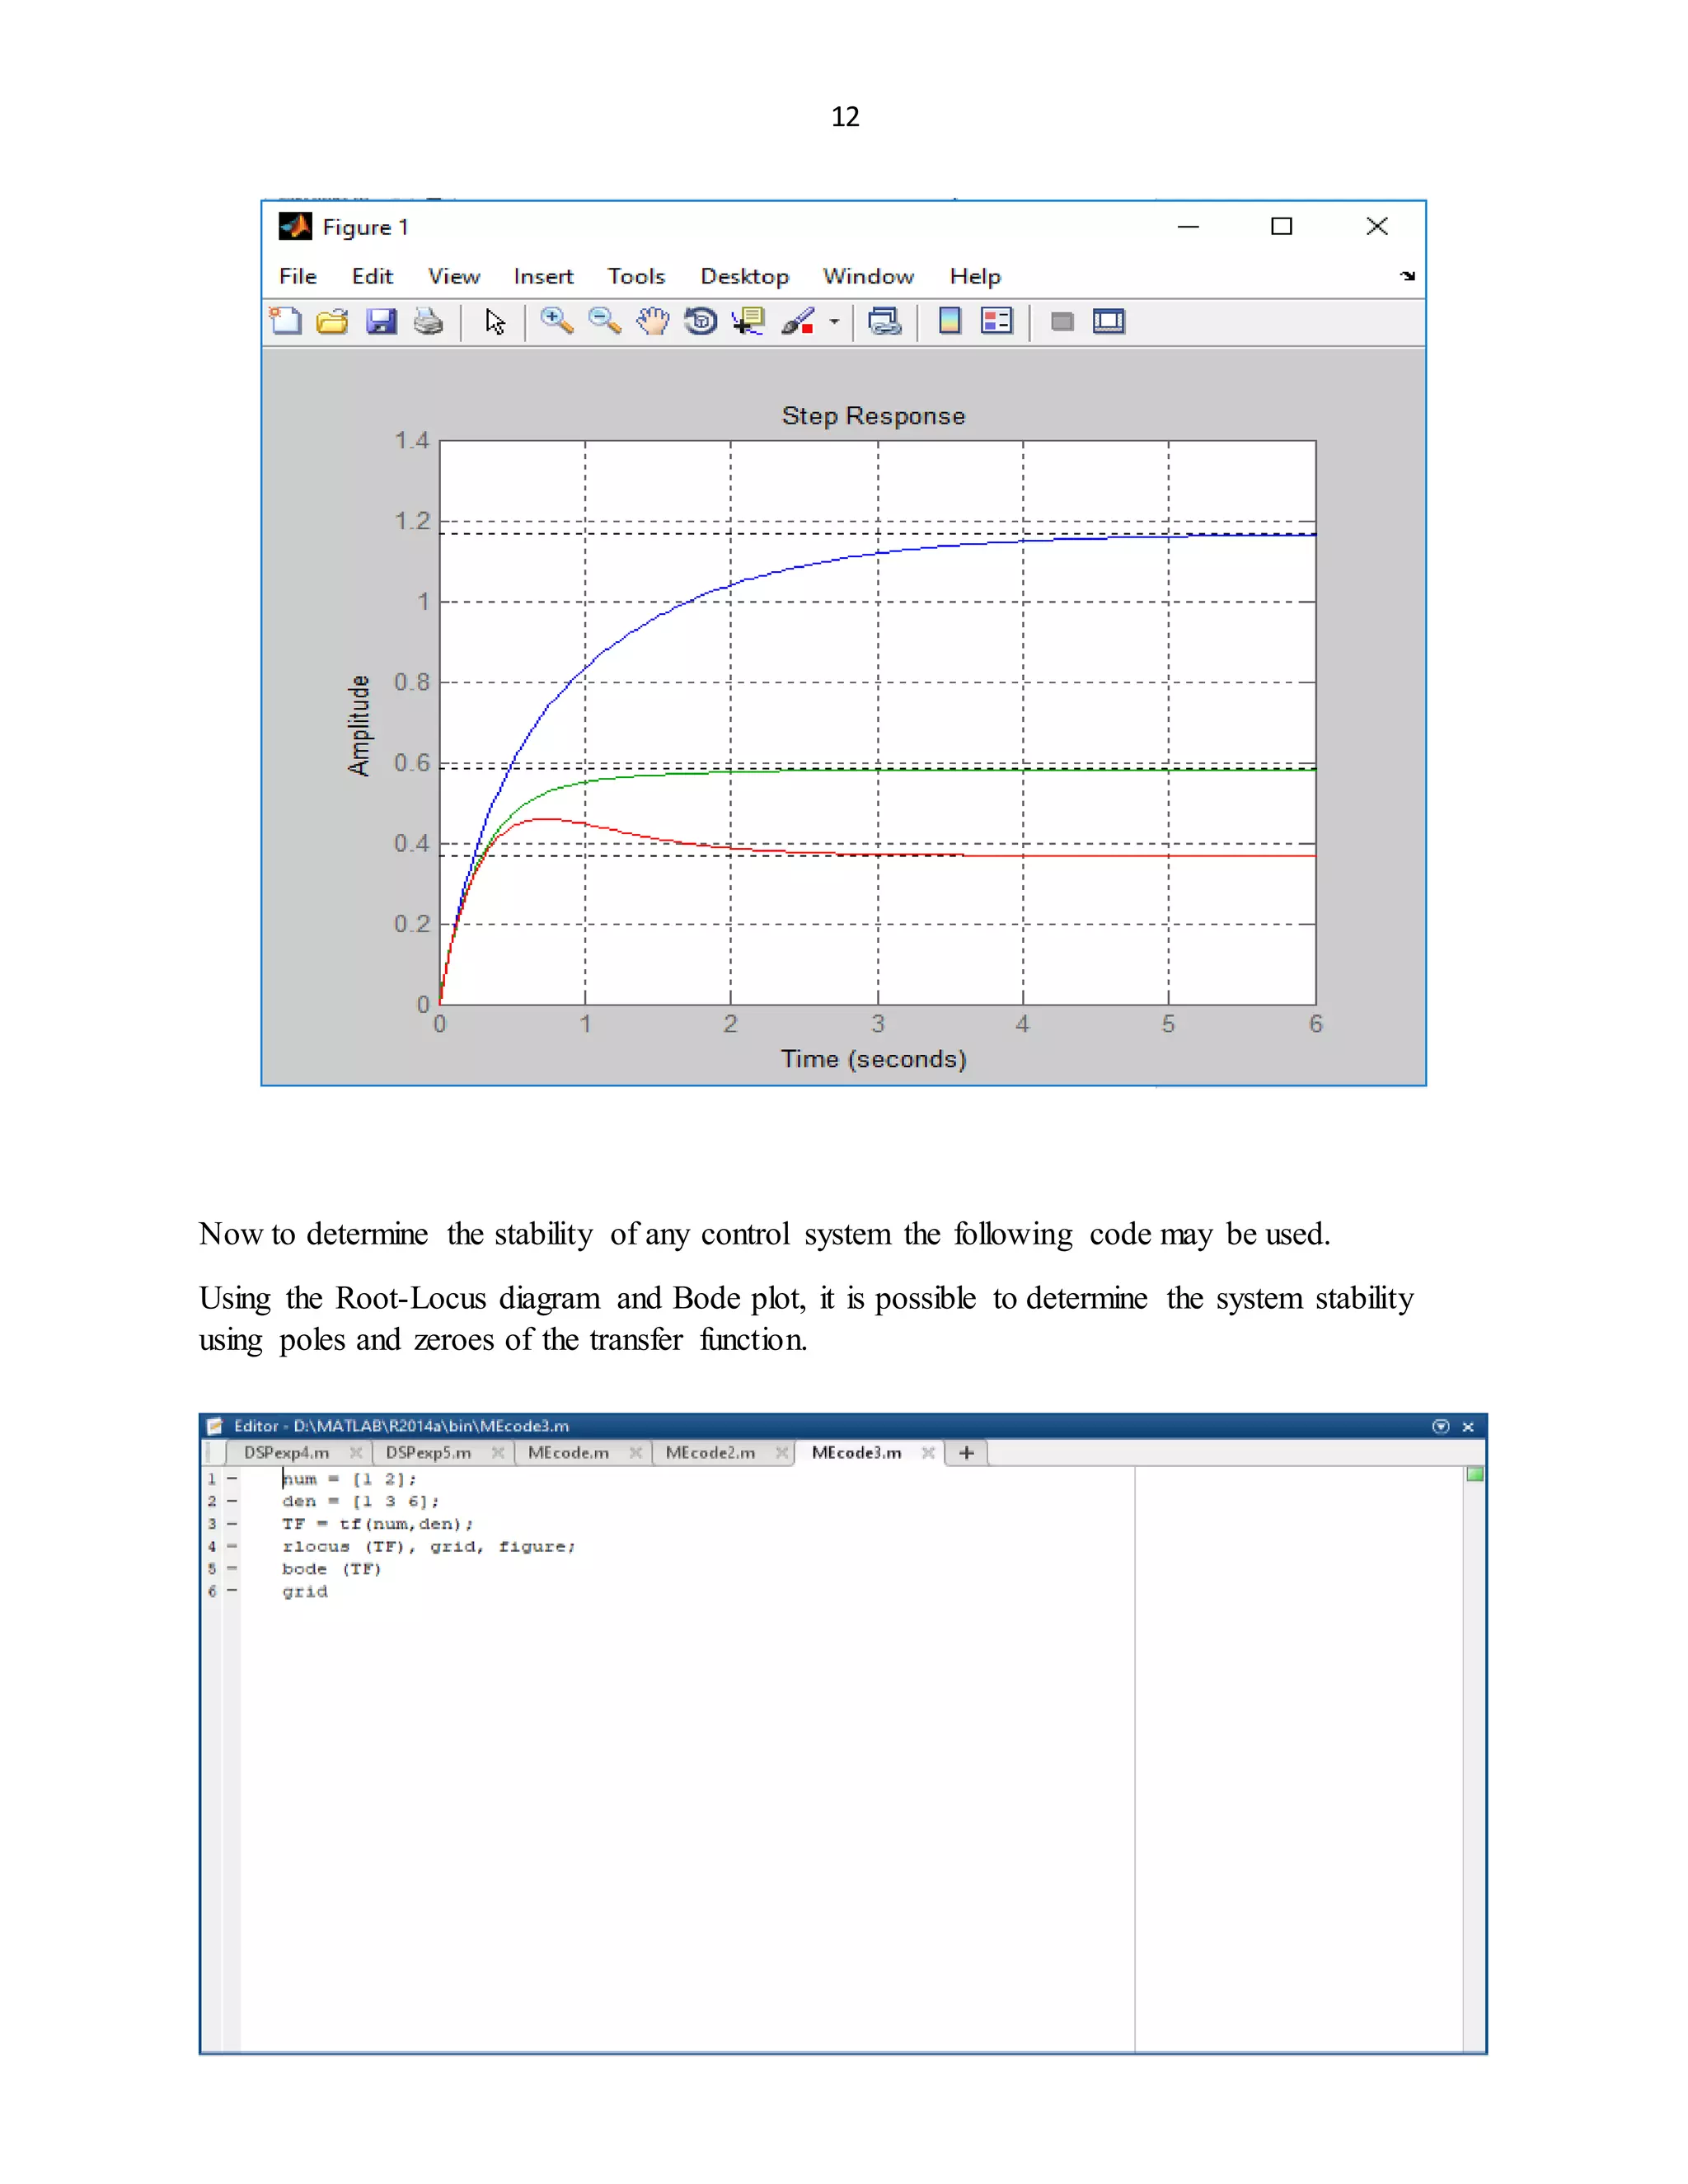
Task: Expand the Brush tool color dropdown arrow
Action: pos(834,321)
